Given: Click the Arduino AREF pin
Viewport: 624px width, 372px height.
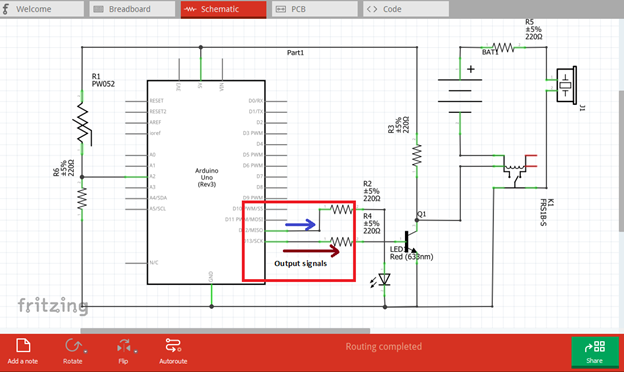Looking at the screenshot, I should (x=143, y=123).
